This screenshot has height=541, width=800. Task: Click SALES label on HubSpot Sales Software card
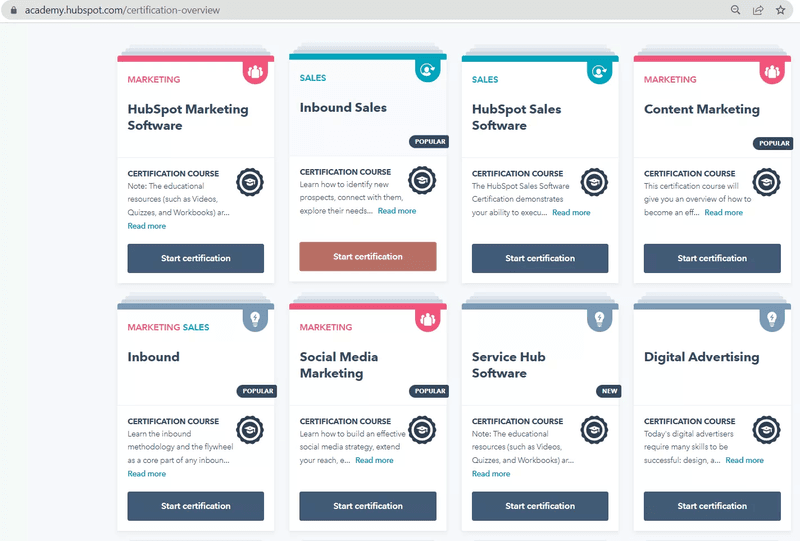[x=485, y=80]
